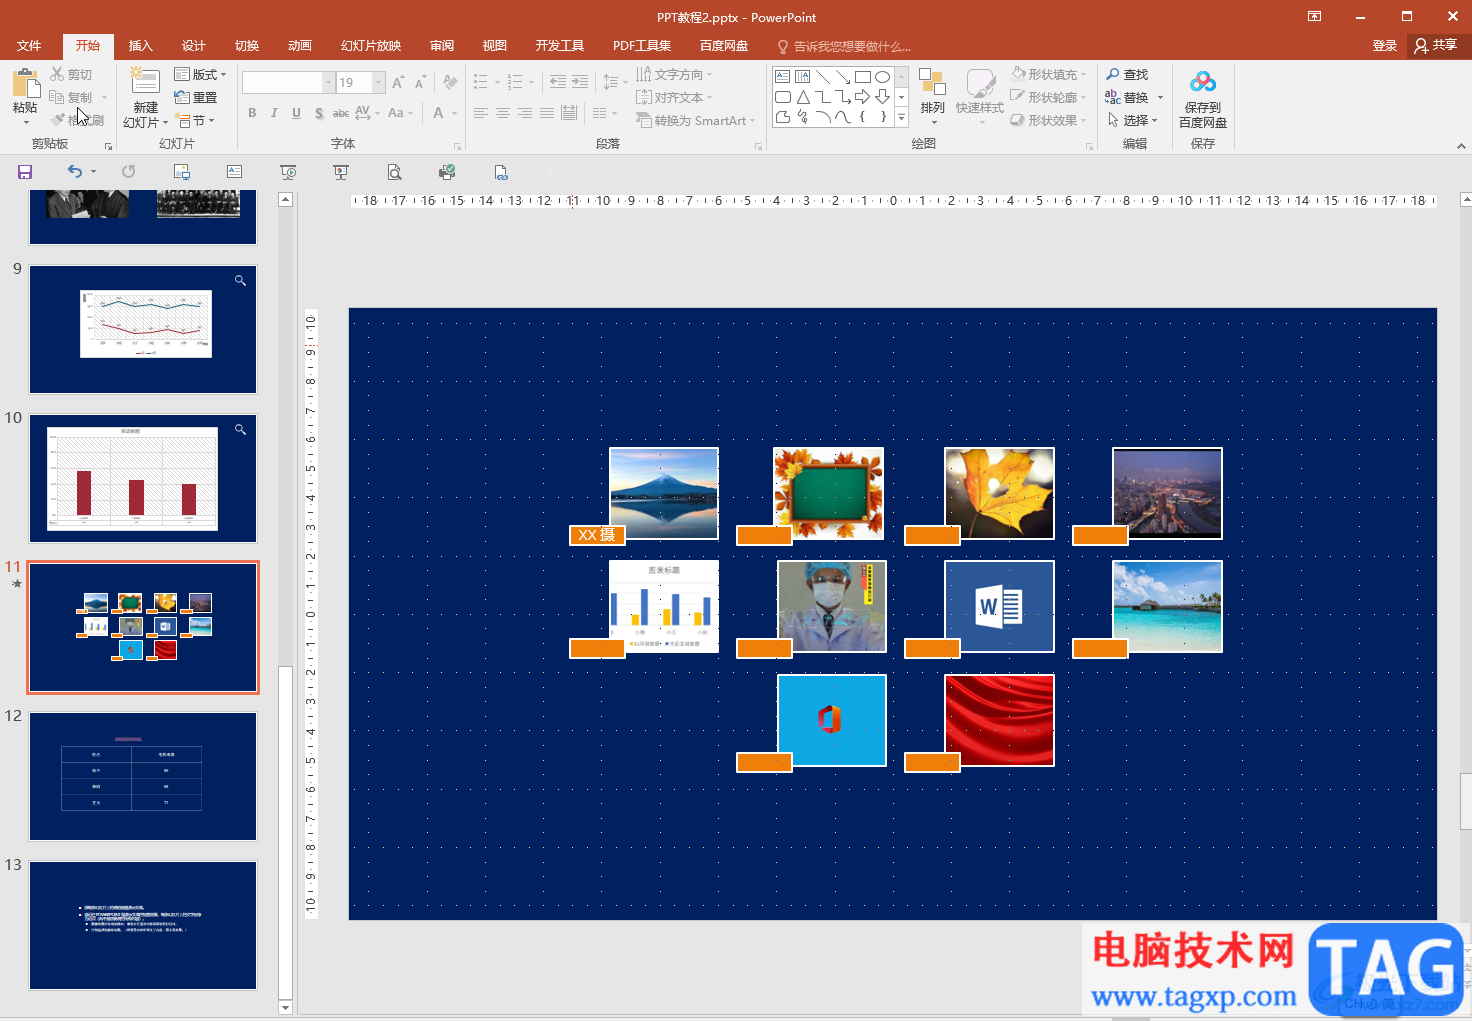Toggle underline text formatting
This screenshot has width=1472, height=1021.
[296, 113]
